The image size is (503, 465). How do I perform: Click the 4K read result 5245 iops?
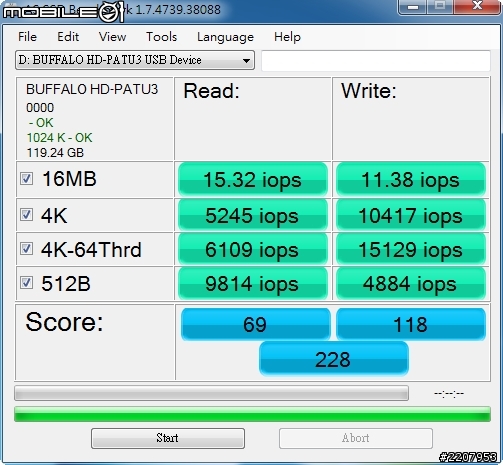253,215
